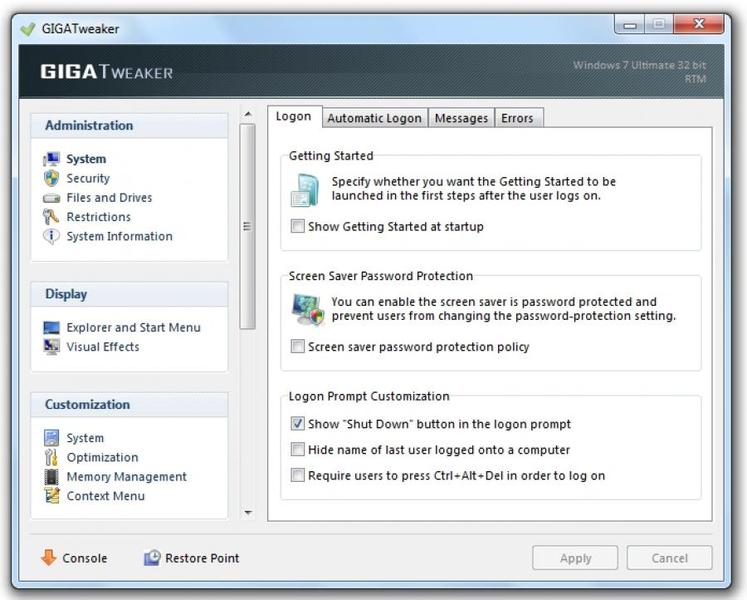Image resolution: width=747 pixels, height=600 pixels.
Task: Open the Administration System category
Action: point(86,159)
